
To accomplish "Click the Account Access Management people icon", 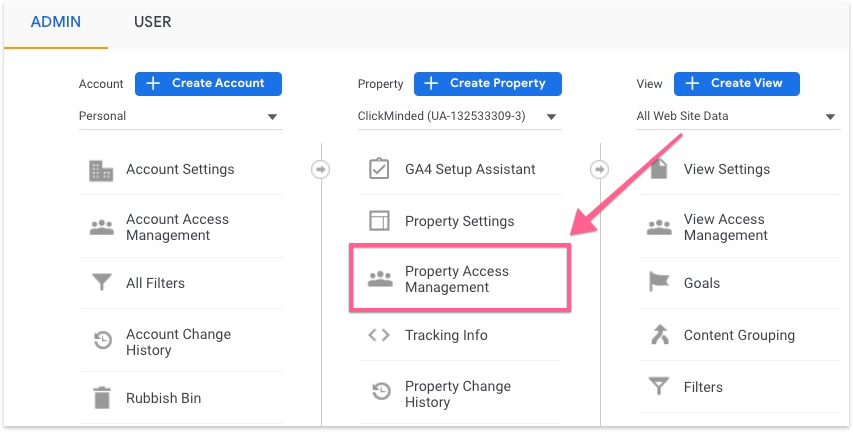I will coord(101,227).
